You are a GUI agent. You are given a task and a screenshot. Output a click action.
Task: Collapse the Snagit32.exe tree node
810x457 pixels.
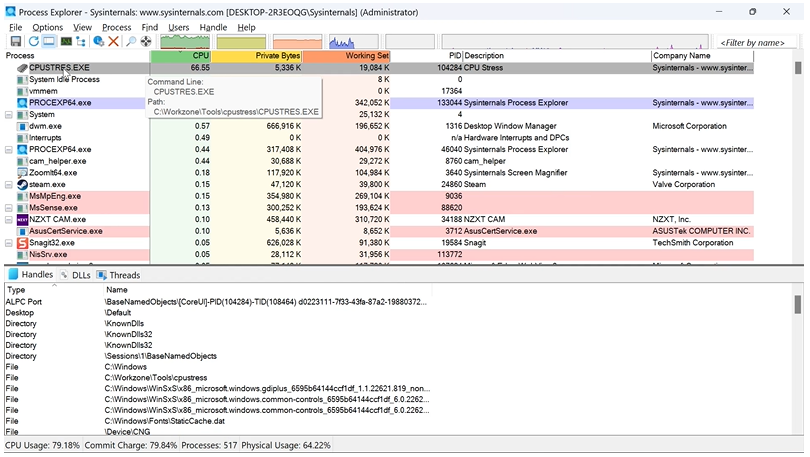tap(9, 243)
